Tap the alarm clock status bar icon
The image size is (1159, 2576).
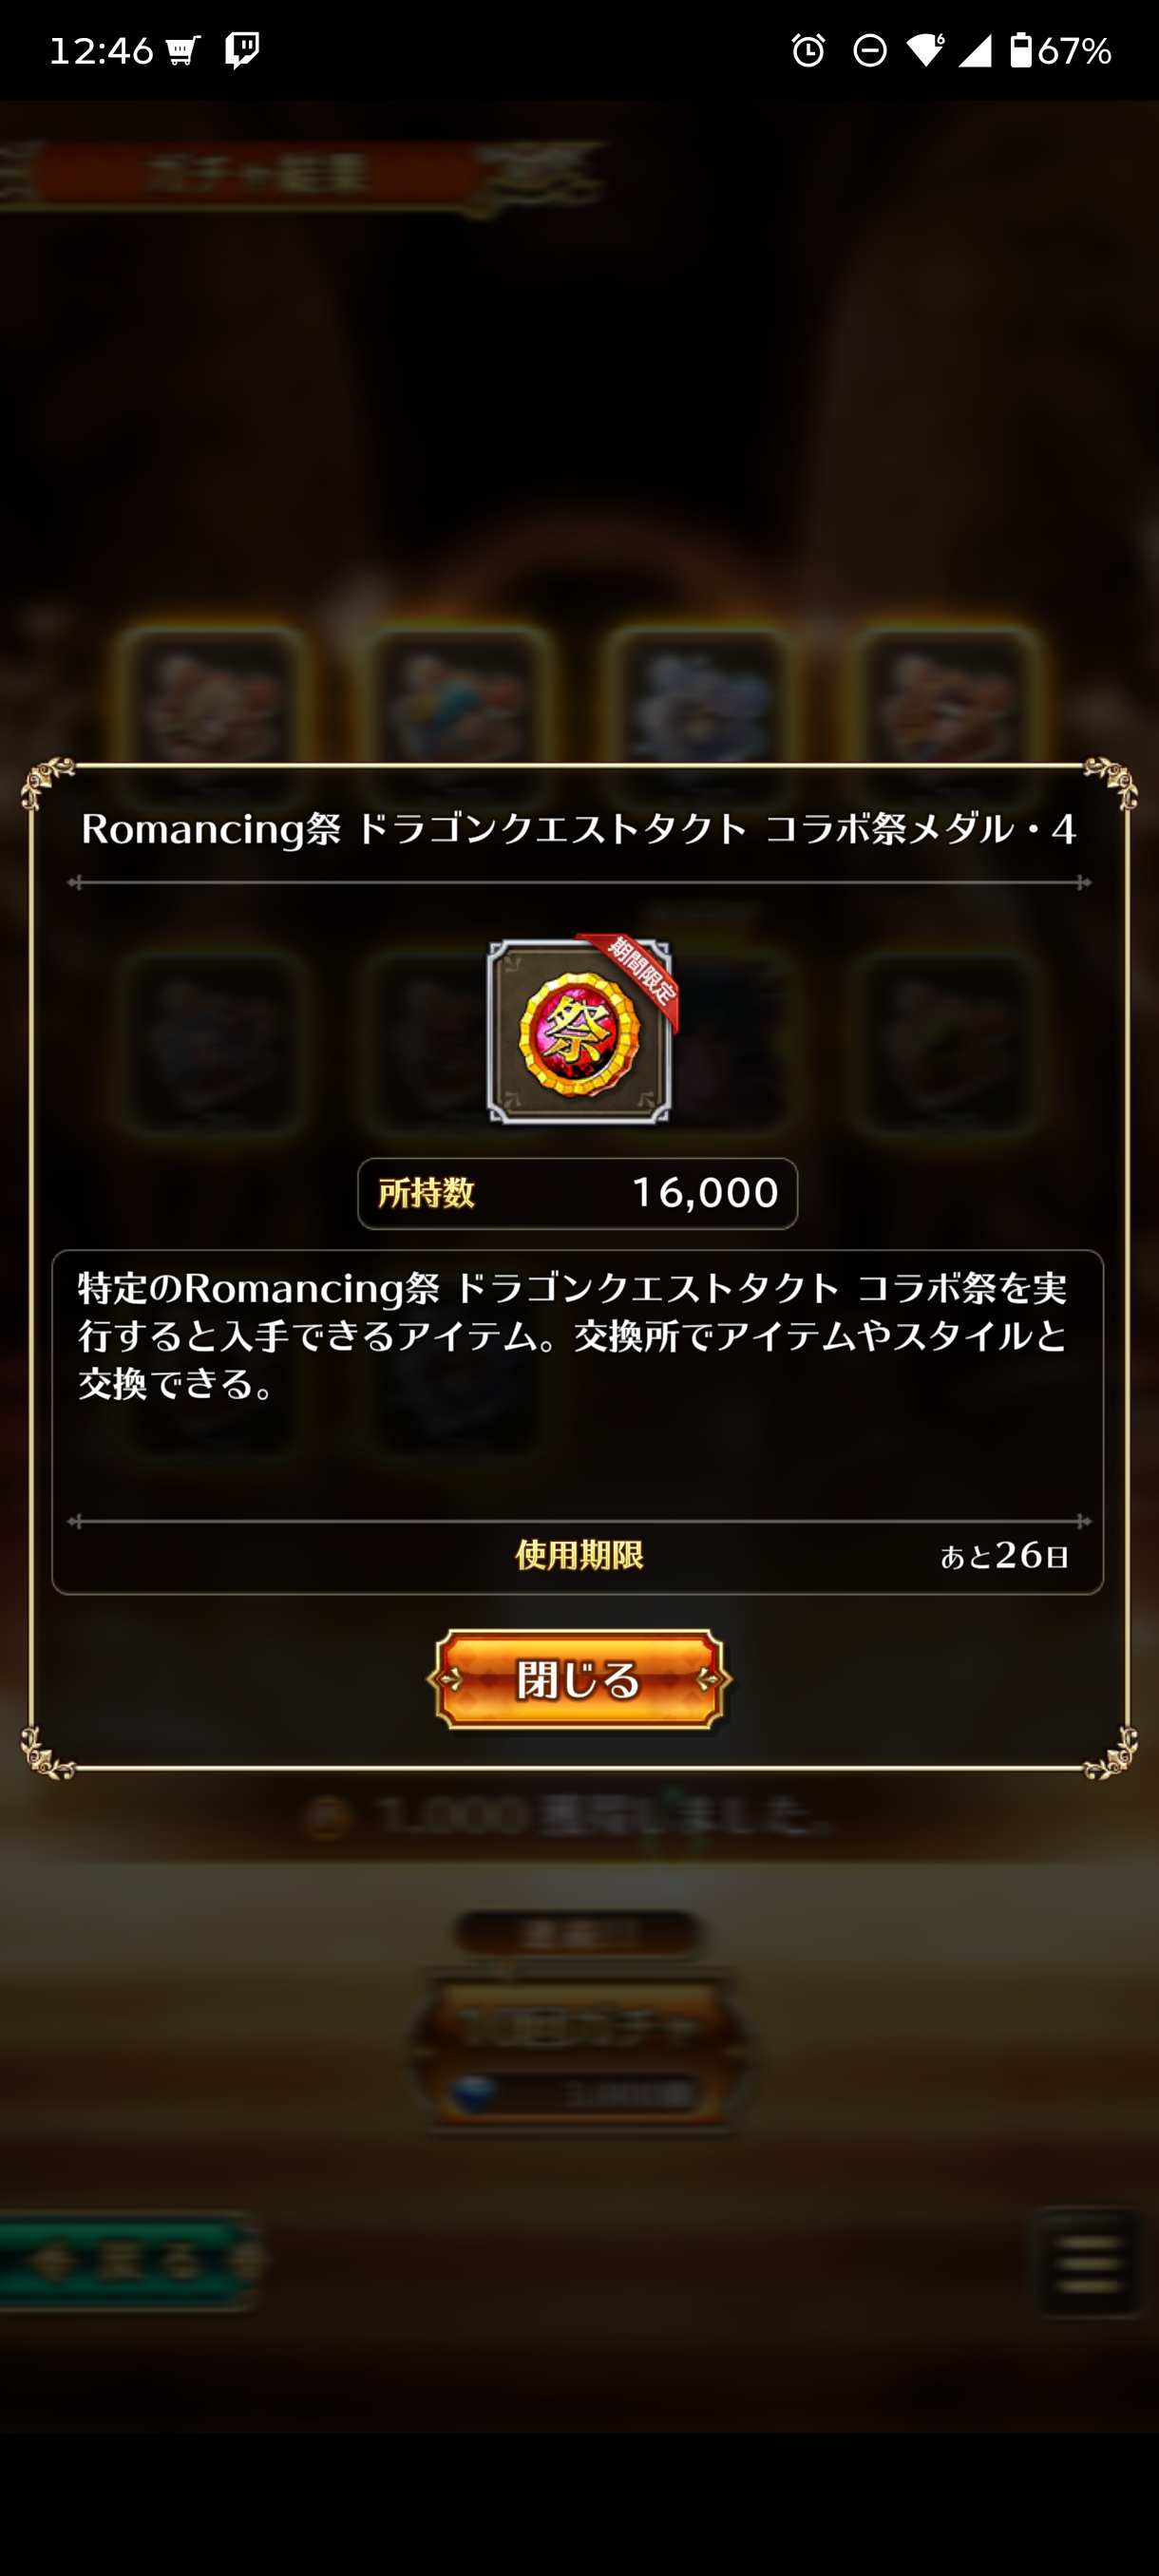tap(808, 50)
